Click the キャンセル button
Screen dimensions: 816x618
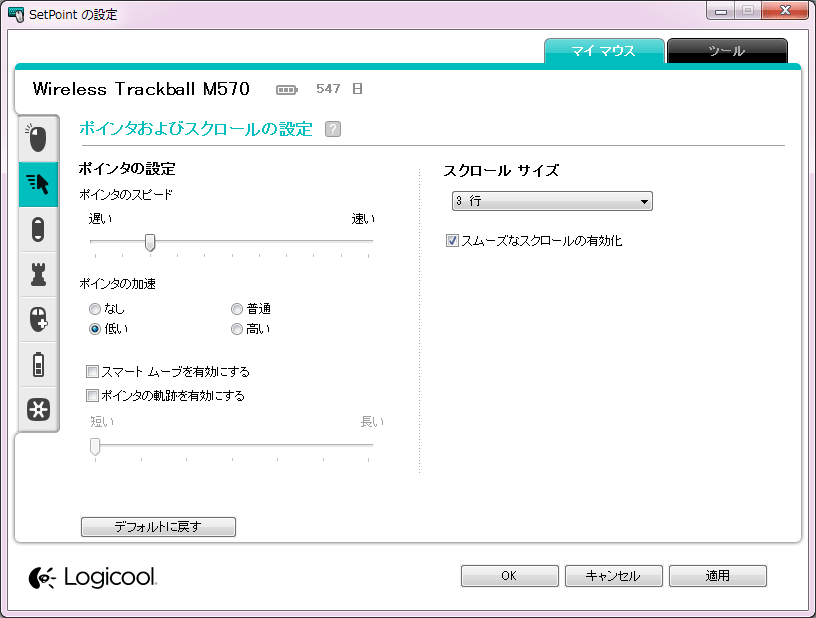(x=614, y=576)
